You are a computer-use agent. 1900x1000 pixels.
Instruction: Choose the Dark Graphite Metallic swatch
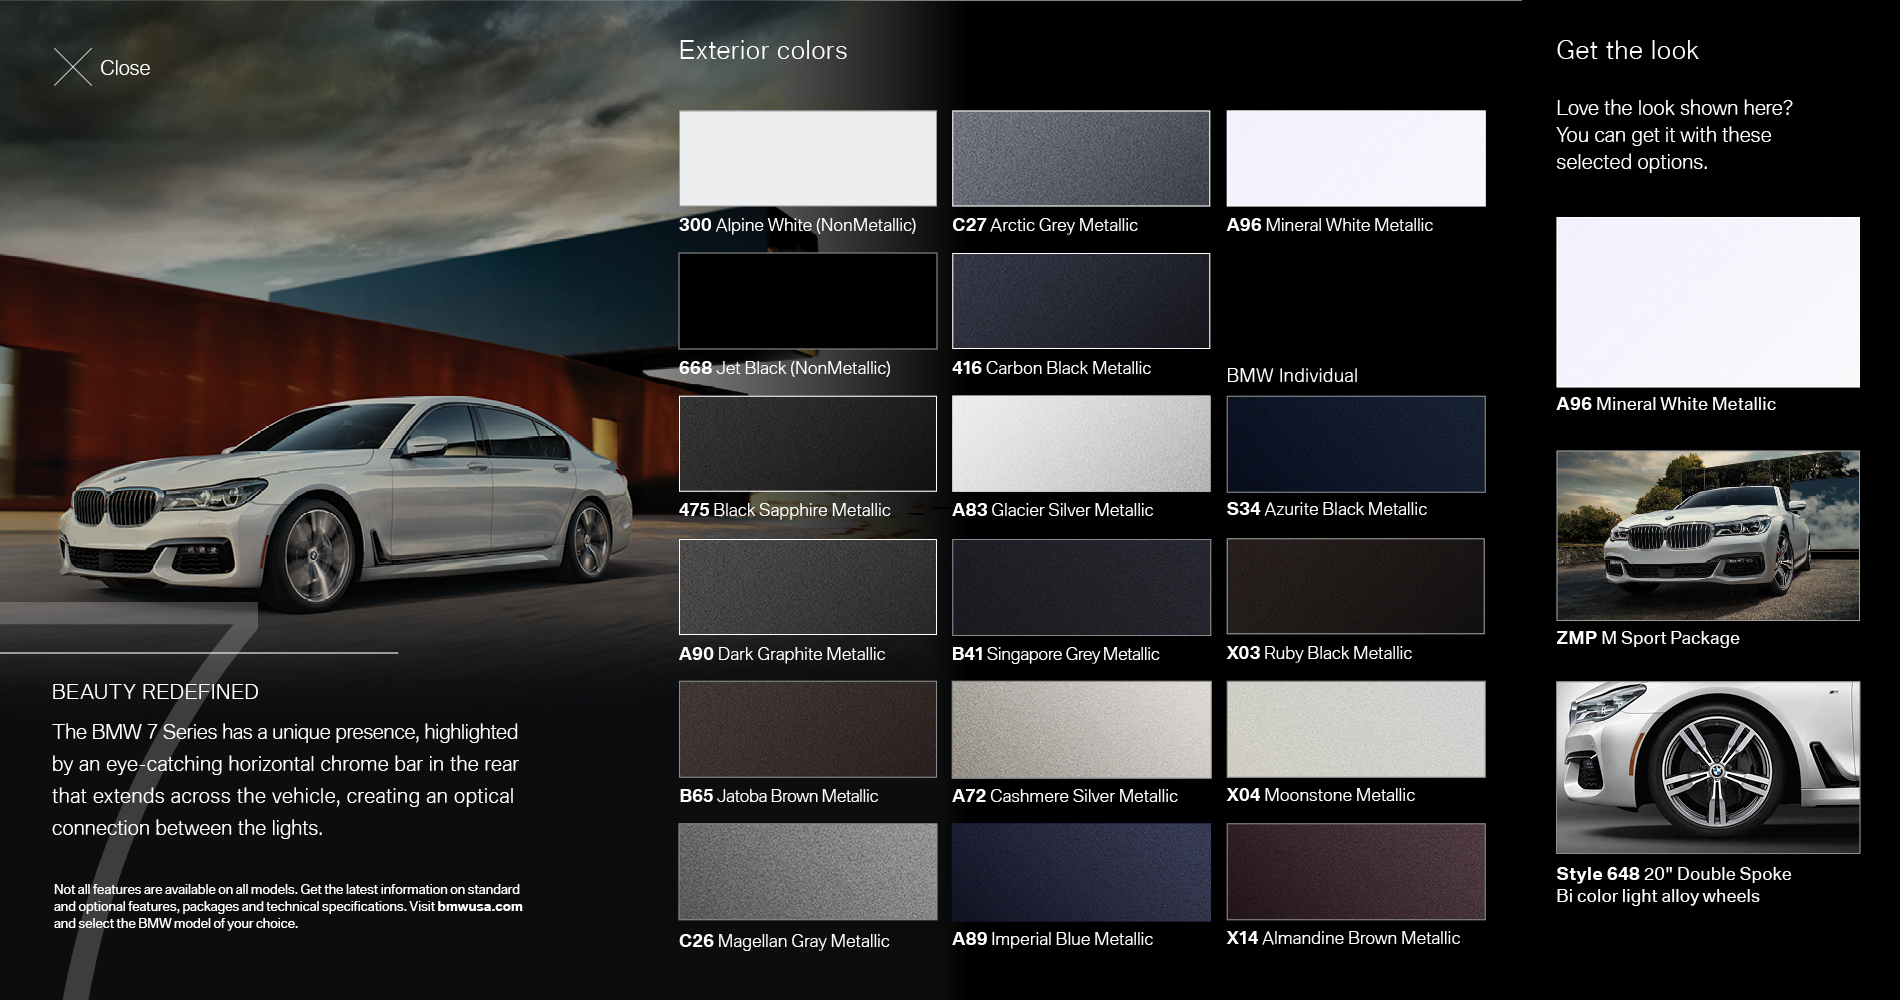tap(808, 587)
